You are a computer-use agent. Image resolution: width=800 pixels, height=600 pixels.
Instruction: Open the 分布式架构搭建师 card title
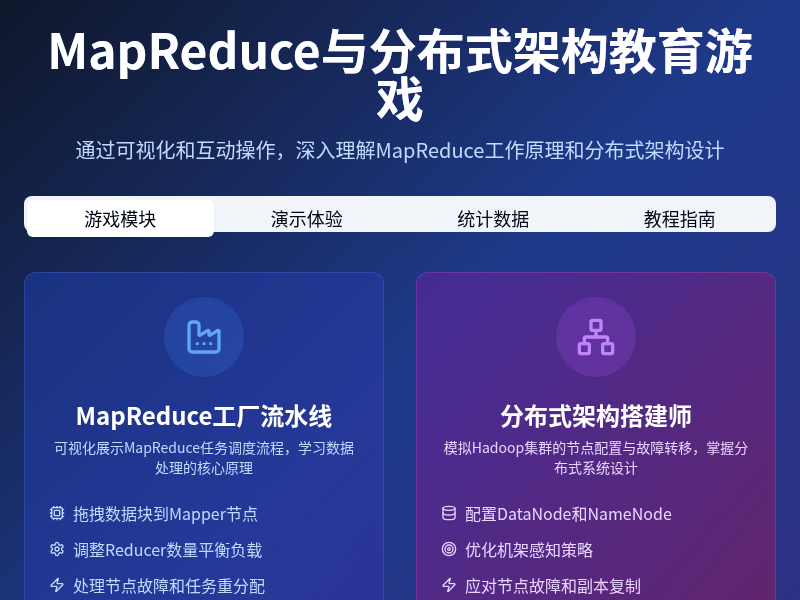pos(595,416)
